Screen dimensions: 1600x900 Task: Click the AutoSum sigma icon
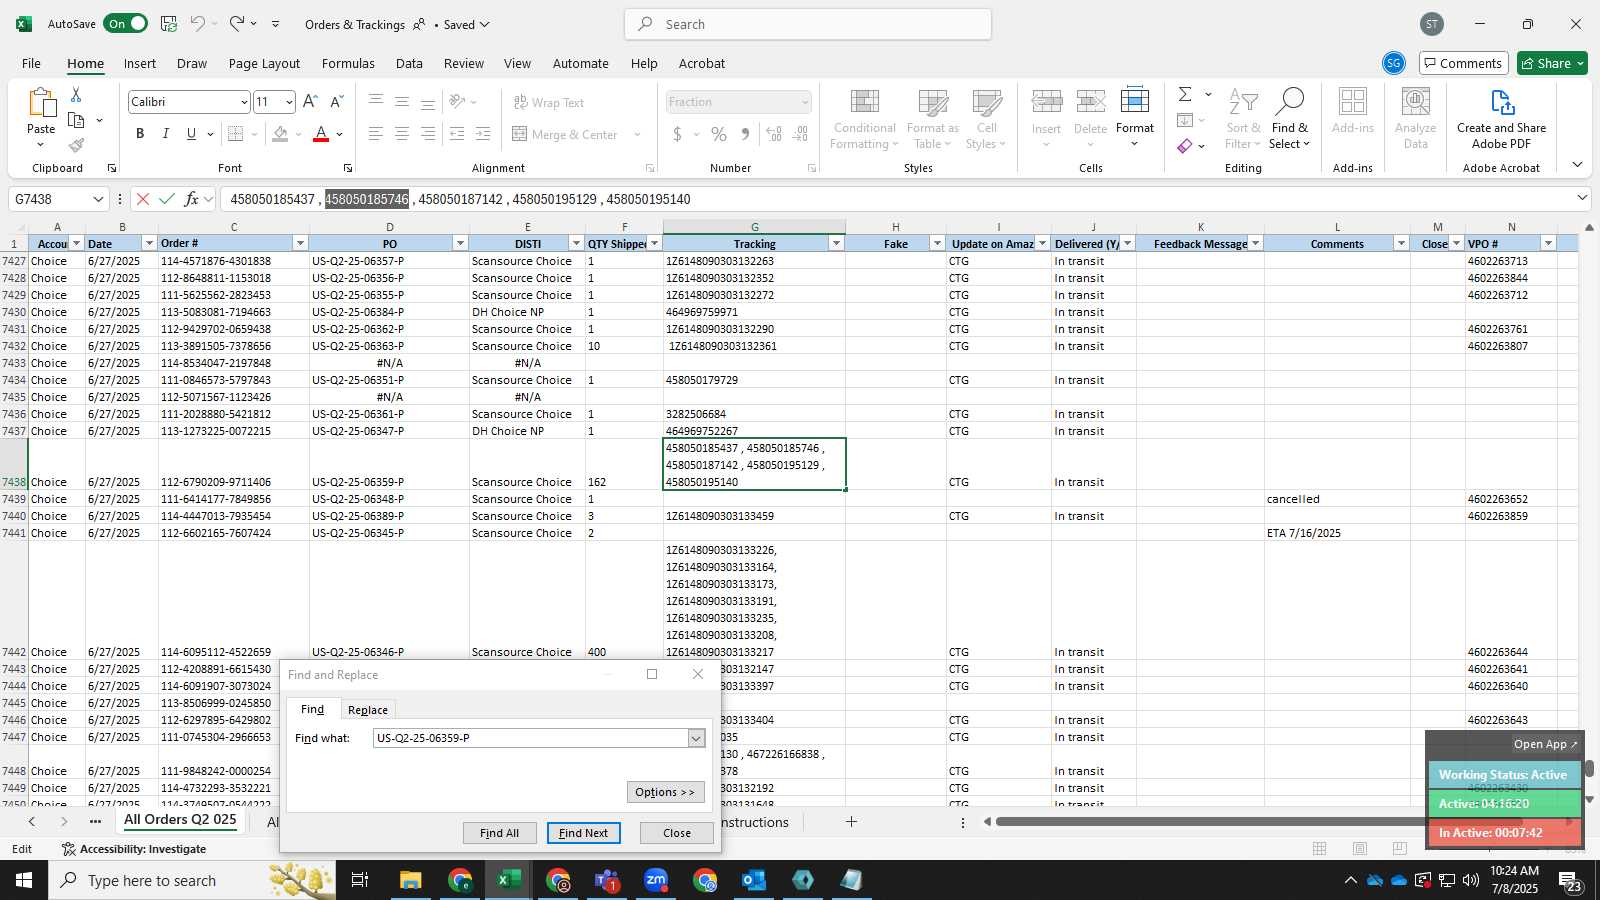1185,94
